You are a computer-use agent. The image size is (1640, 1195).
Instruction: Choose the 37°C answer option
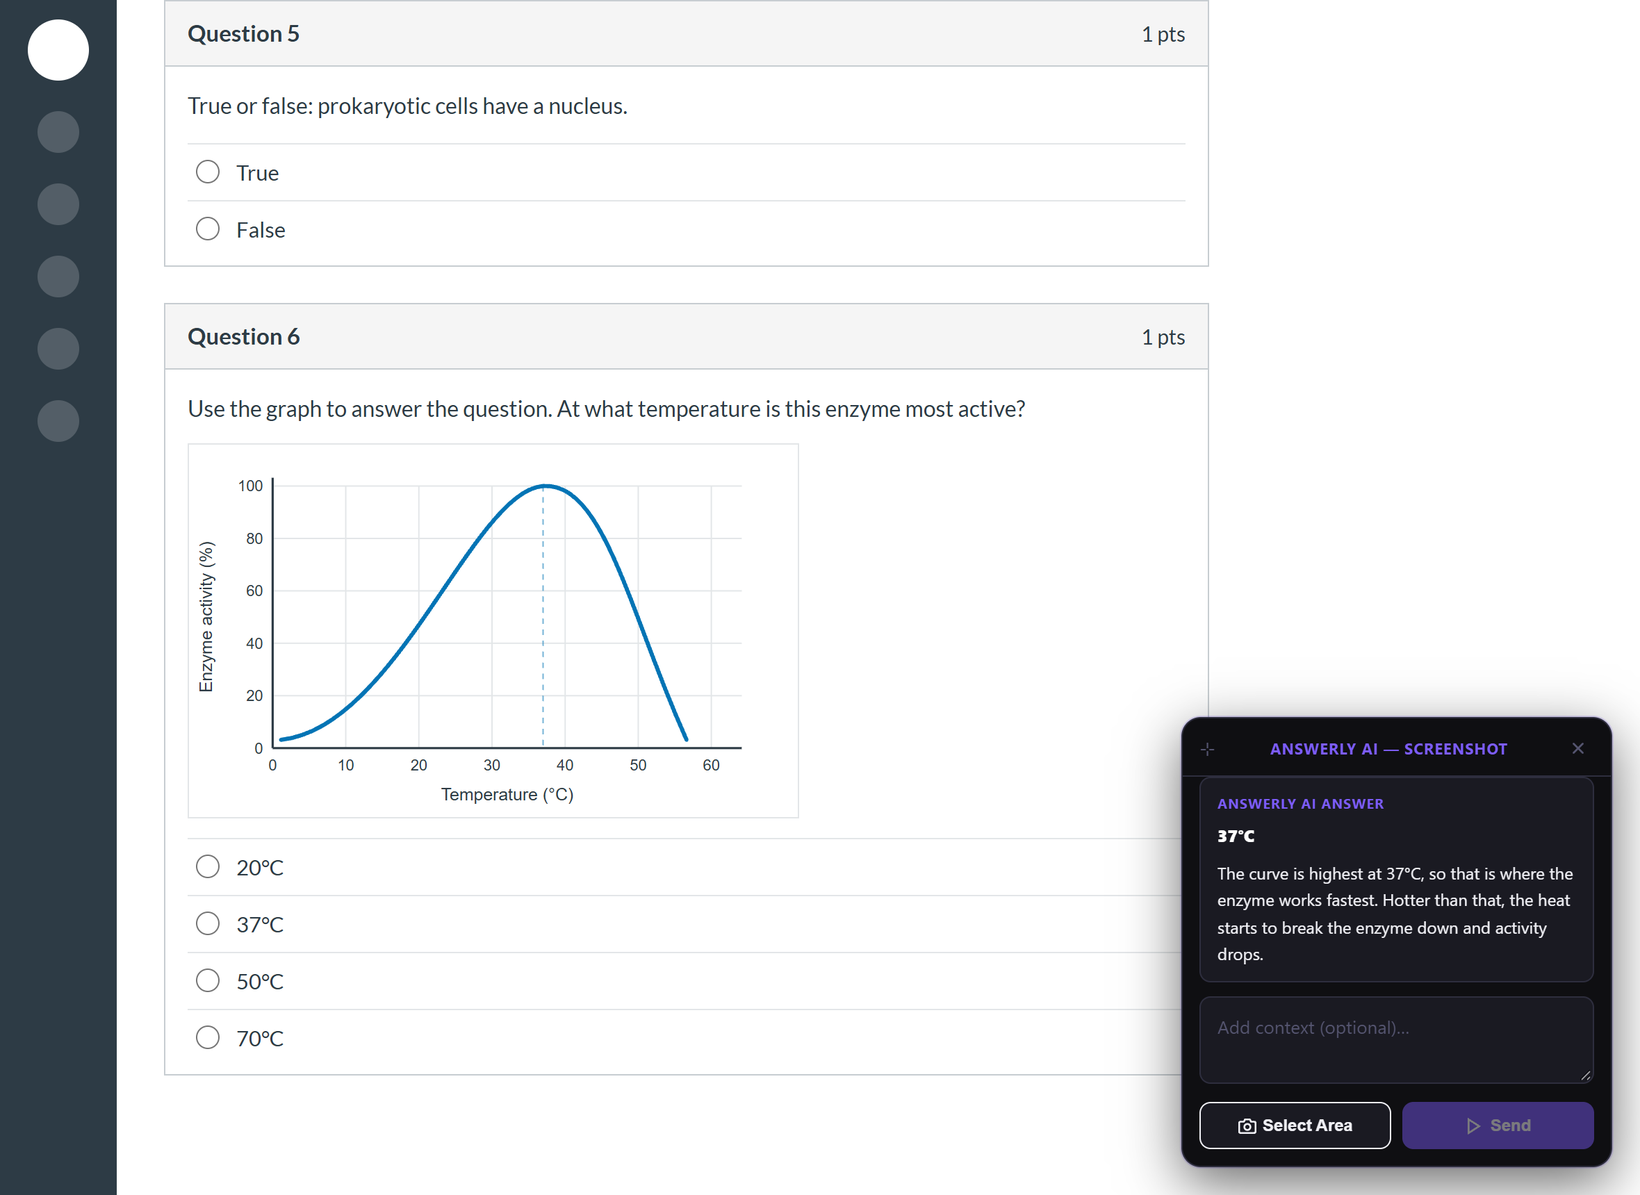point(208,923)
